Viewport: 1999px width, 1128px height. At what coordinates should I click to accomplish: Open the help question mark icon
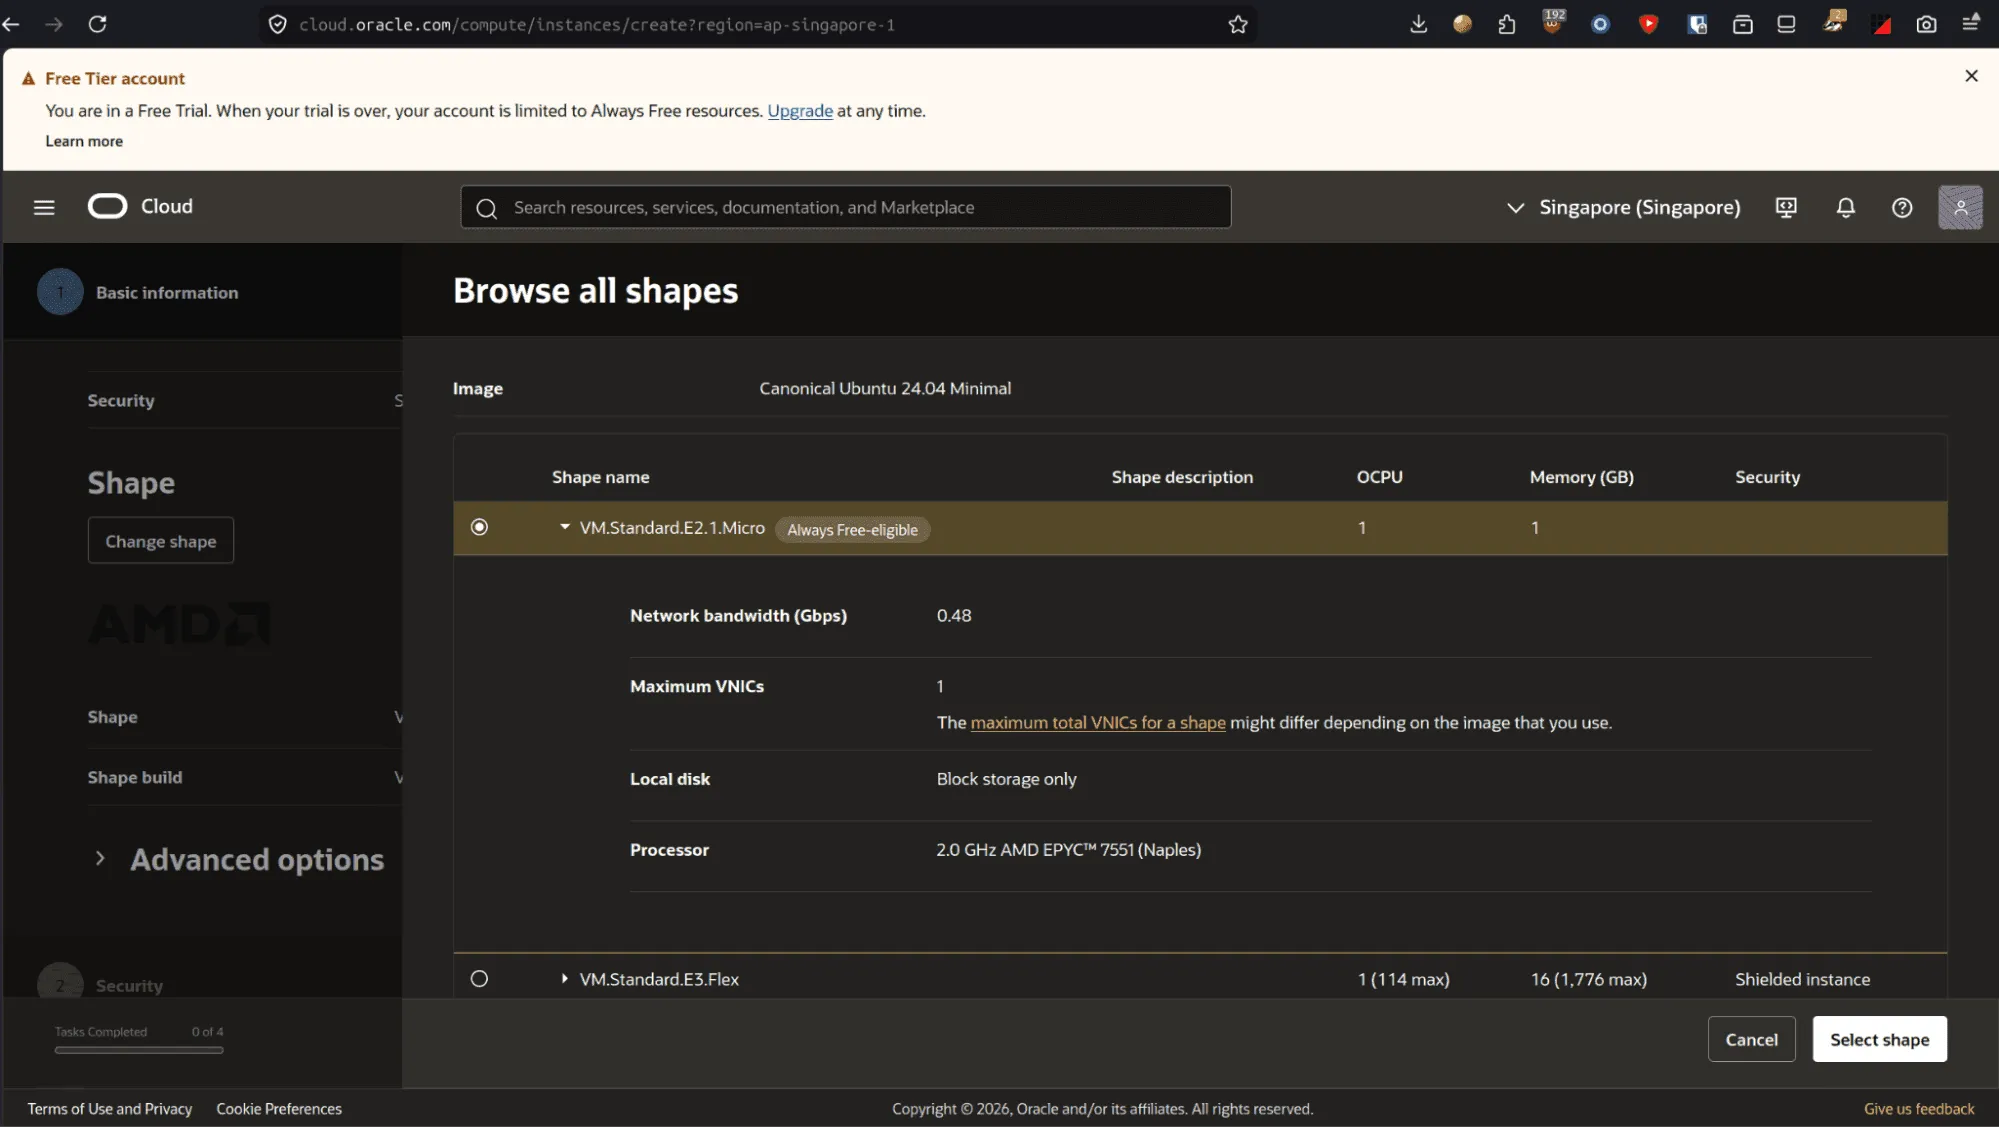pyautogui.click(x=1902, y=207)
